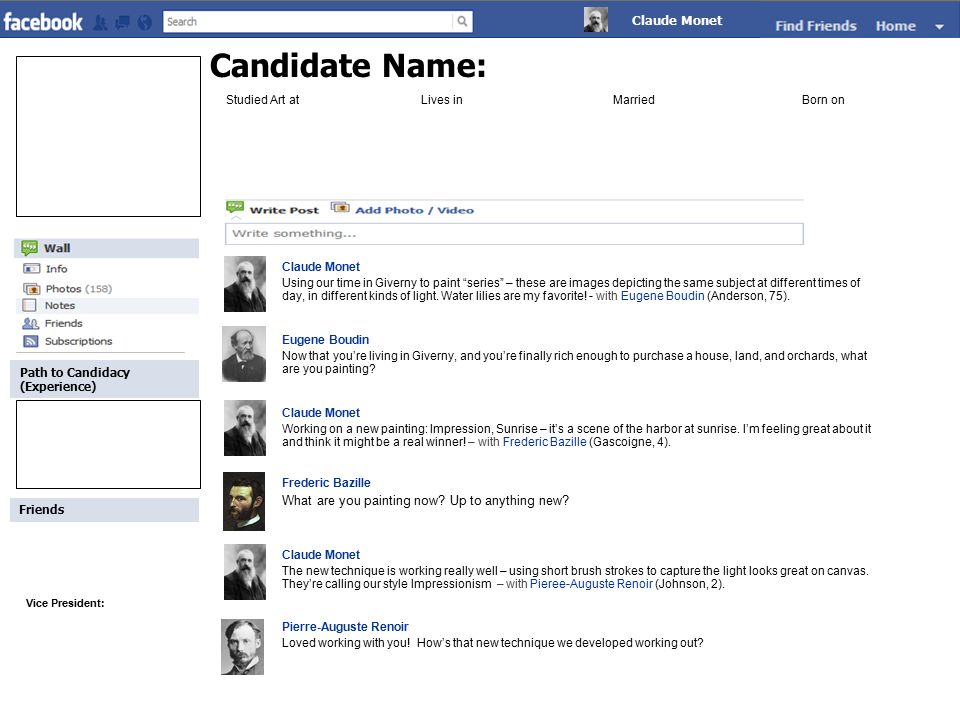
Task: Click Pierre-Auguste Renoir's profile thumbnail
Action: (243, 647)
